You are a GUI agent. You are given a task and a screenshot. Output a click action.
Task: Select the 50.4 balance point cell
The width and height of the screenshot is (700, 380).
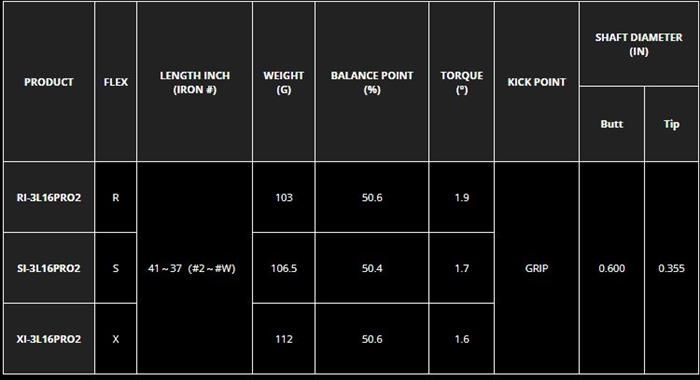[x=372, y=268]
